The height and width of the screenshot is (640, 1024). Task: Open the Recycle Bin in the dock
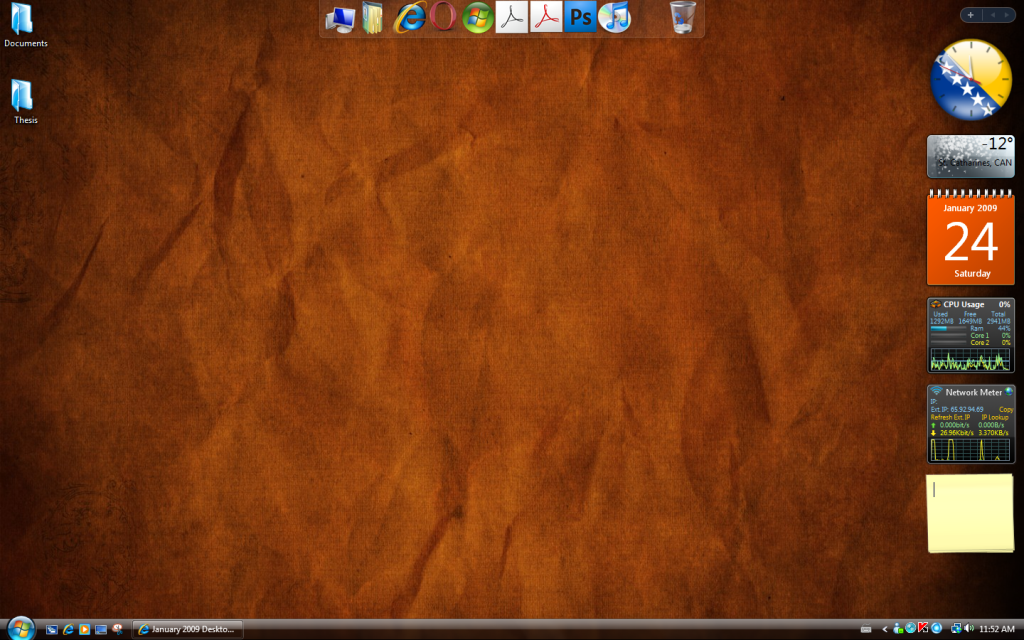(682, 17)
